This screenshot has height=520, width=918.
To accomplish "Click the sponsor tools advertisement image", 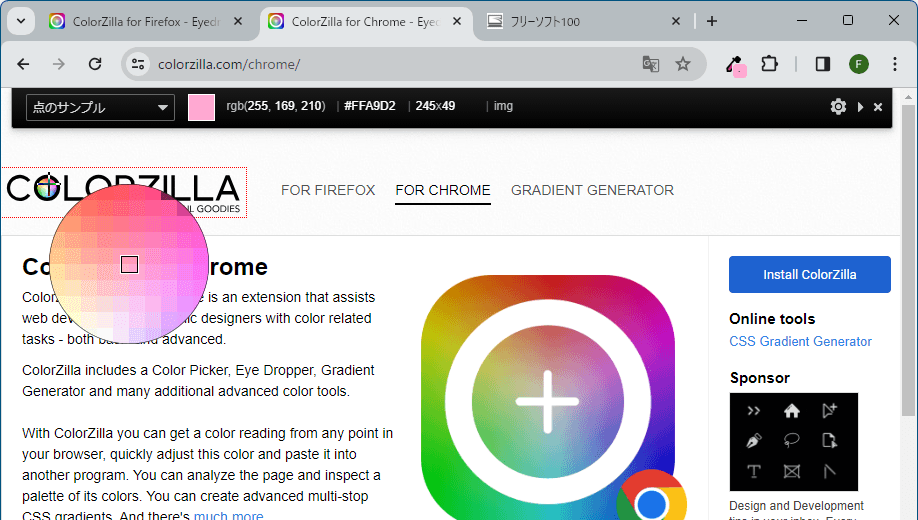I will 793,442.
